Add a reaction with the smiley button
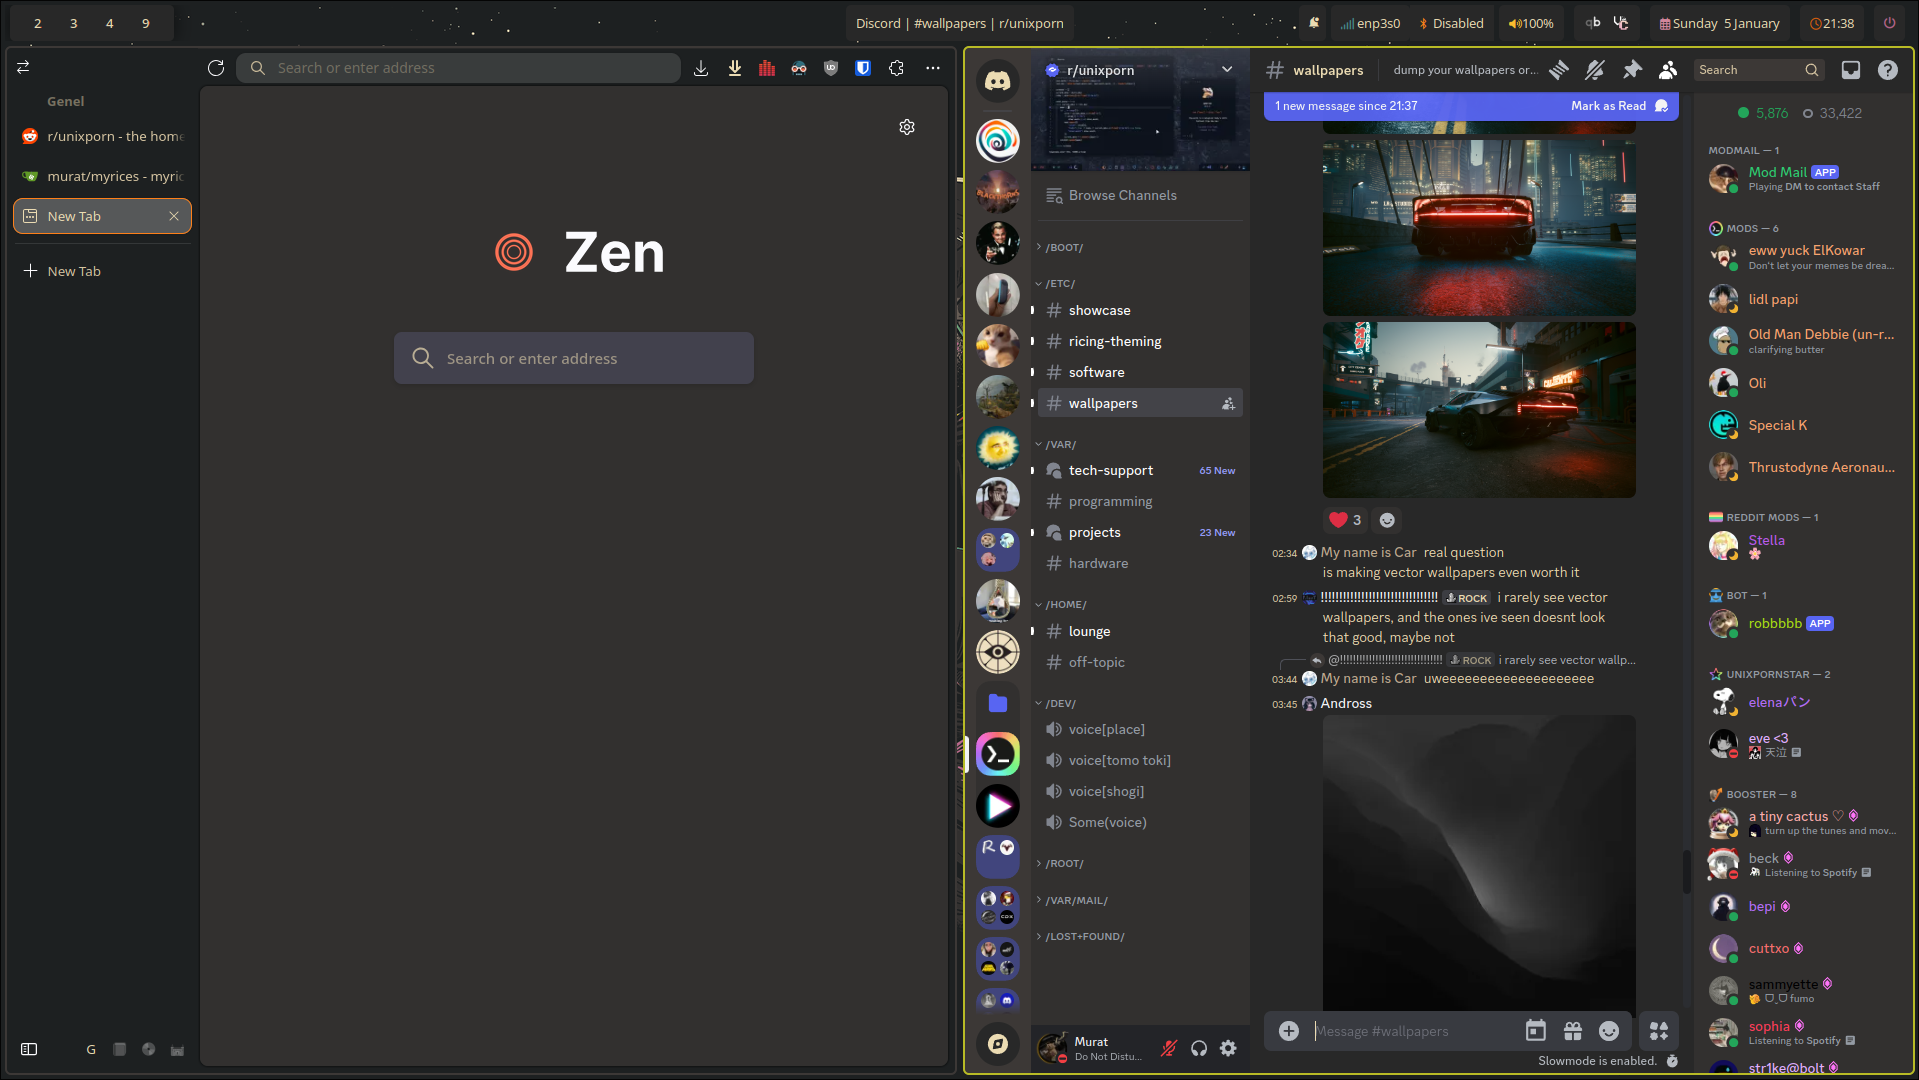The width and height of the screenshot is (1919, 1080). pyautogui.click(x=1387, y=520)
